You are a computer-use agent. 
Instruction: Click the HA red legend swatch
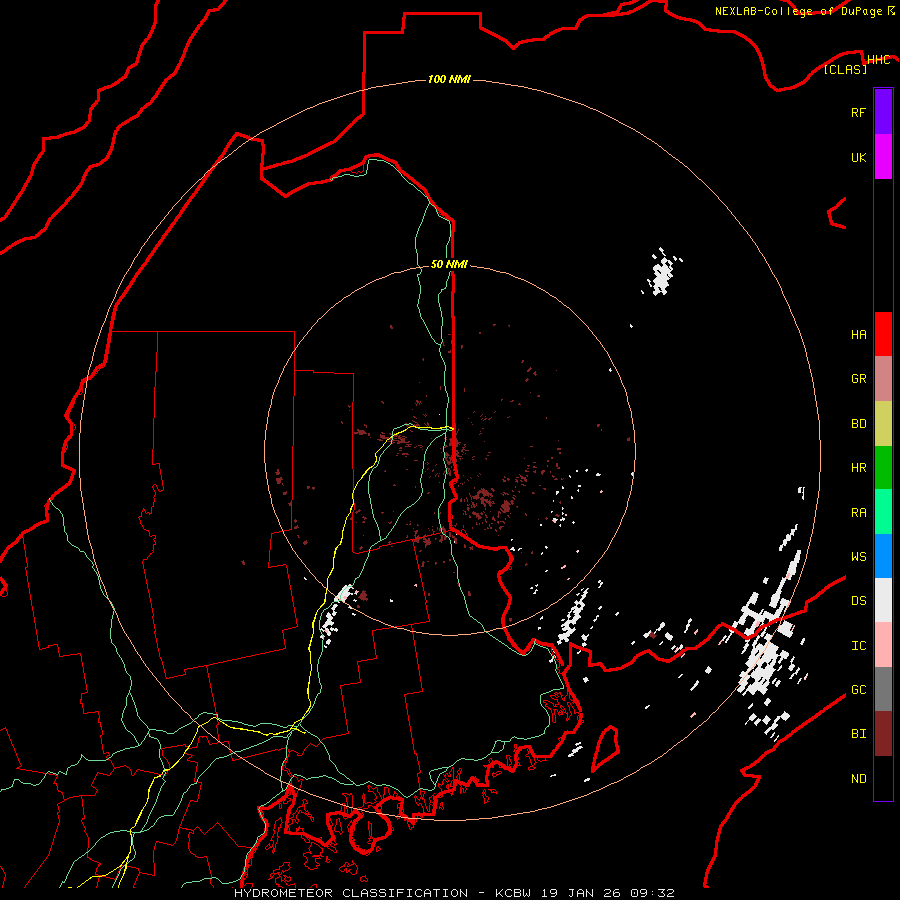883,334
